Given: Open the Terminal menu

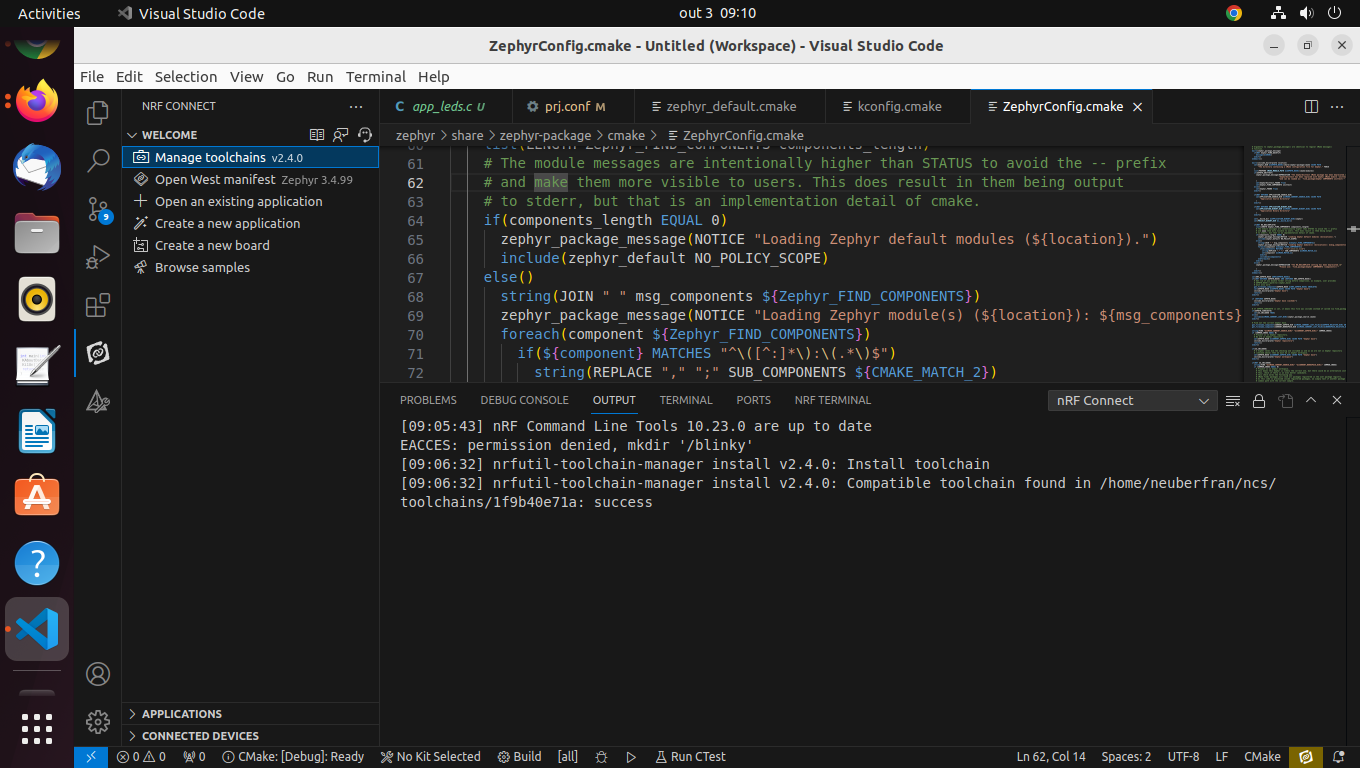Looking at the screenshot, I should (376, 77).
